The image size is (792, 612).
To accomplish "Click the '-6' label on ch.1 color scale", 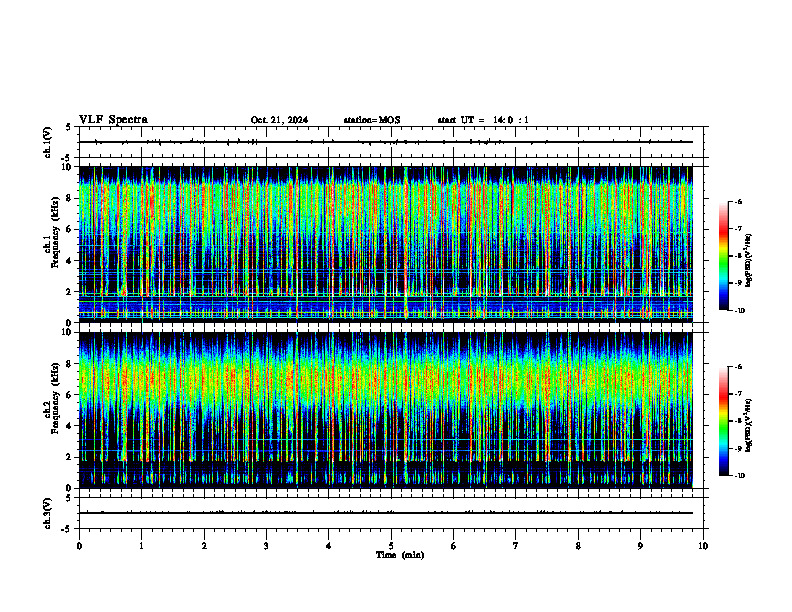I will click(739, 201).
